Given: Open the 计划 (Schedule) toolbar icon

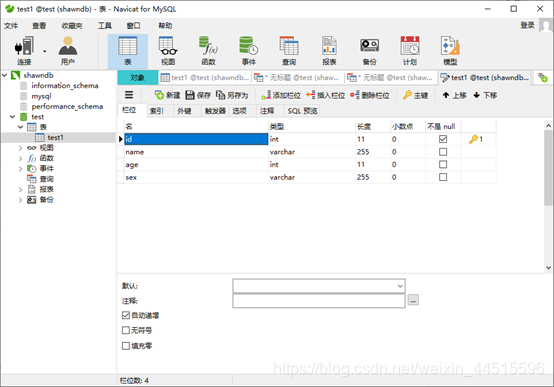Looking at the screenshot, I should 410,51.
